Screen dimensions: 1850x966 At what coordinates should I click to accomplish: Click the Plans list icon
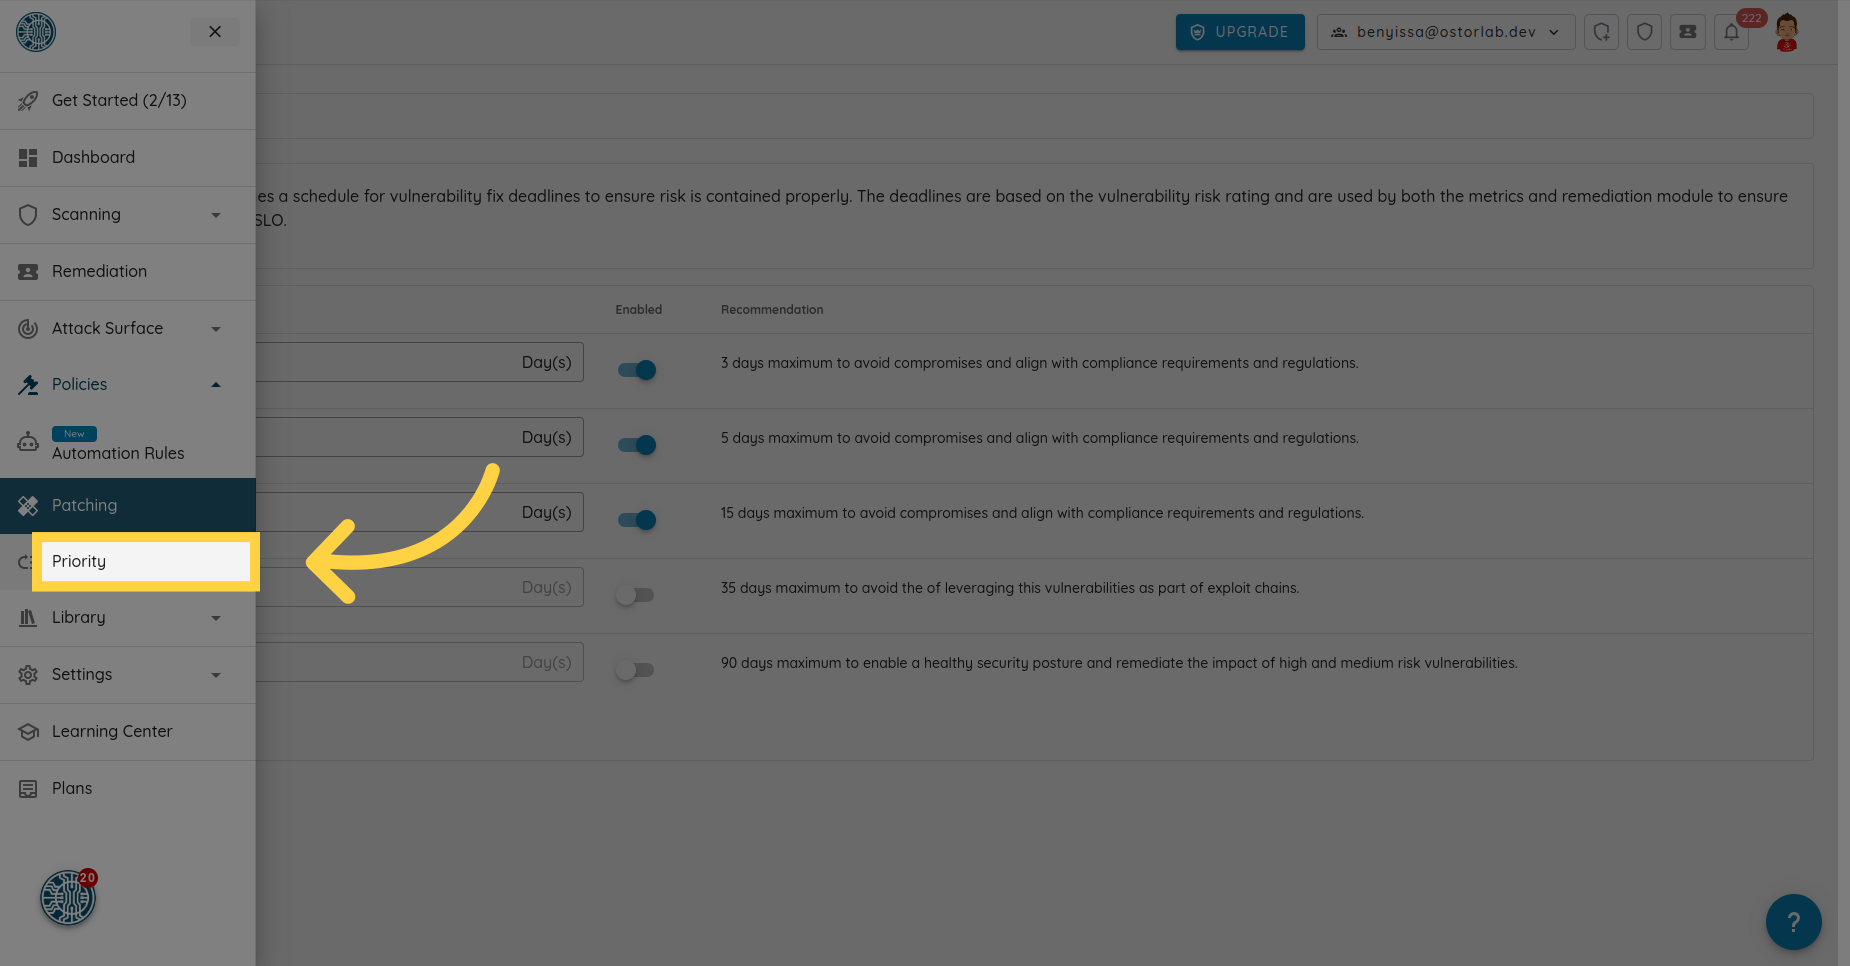(x=28, y=789)
